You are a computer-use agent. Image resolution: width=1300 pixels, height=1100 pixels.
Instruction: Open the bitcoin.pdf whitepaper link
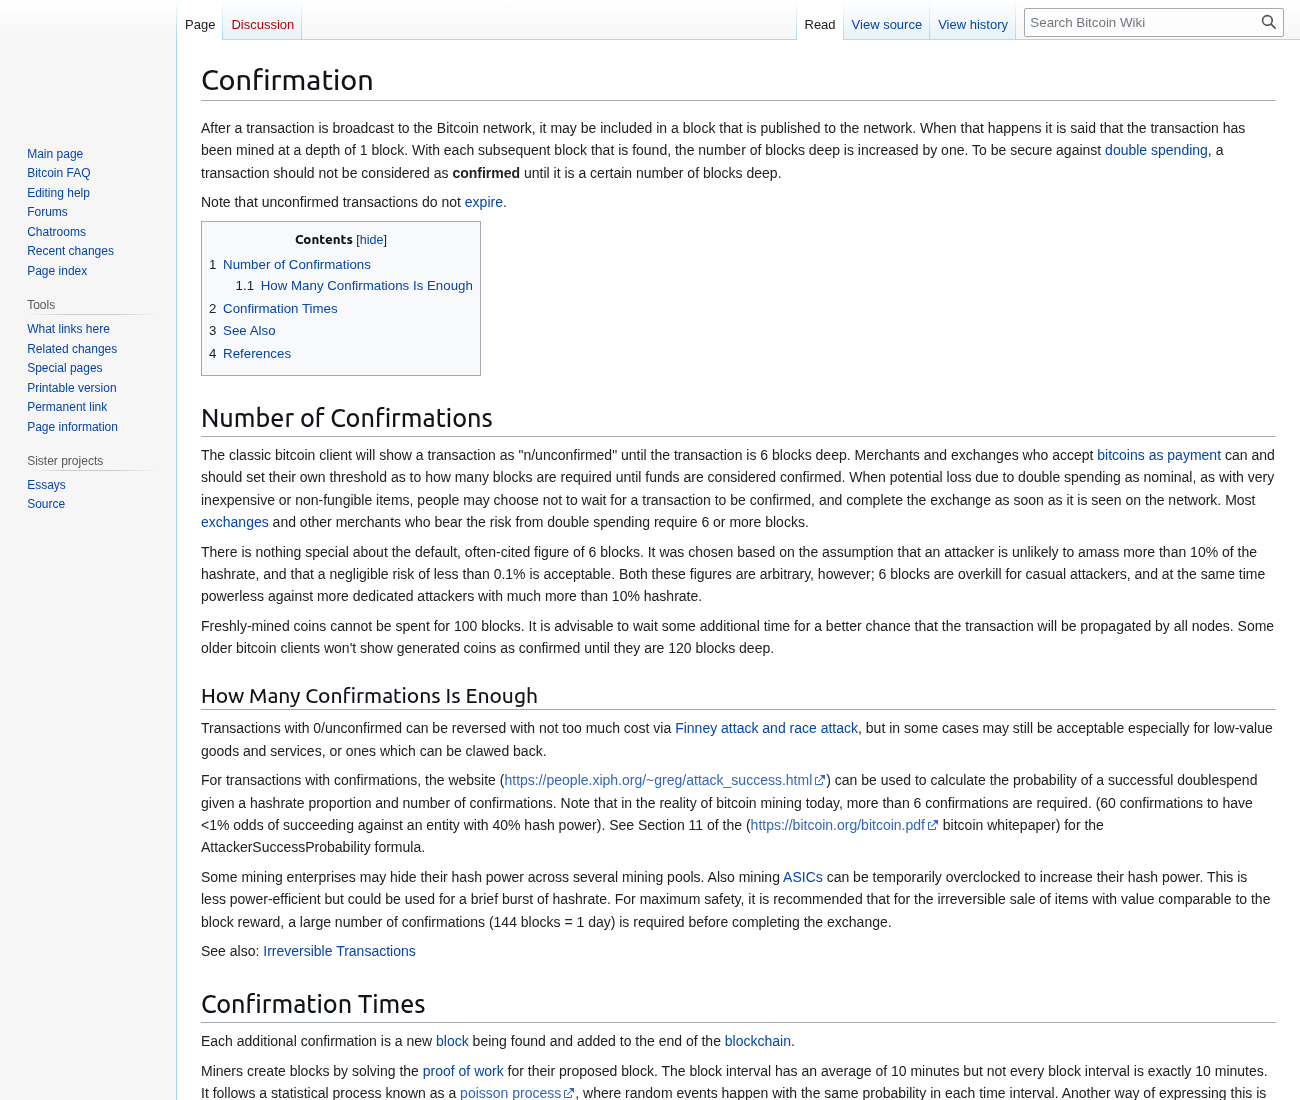(x=844, y=825)
